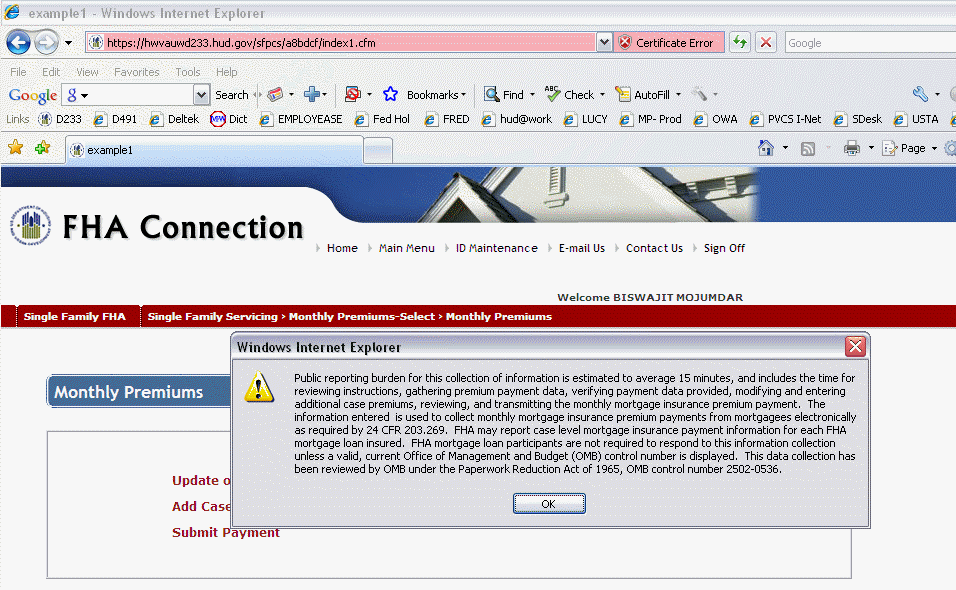Expand the Google toolbar search box dropdown
Screen dimensions: 956x590
(x=201, y=95)
